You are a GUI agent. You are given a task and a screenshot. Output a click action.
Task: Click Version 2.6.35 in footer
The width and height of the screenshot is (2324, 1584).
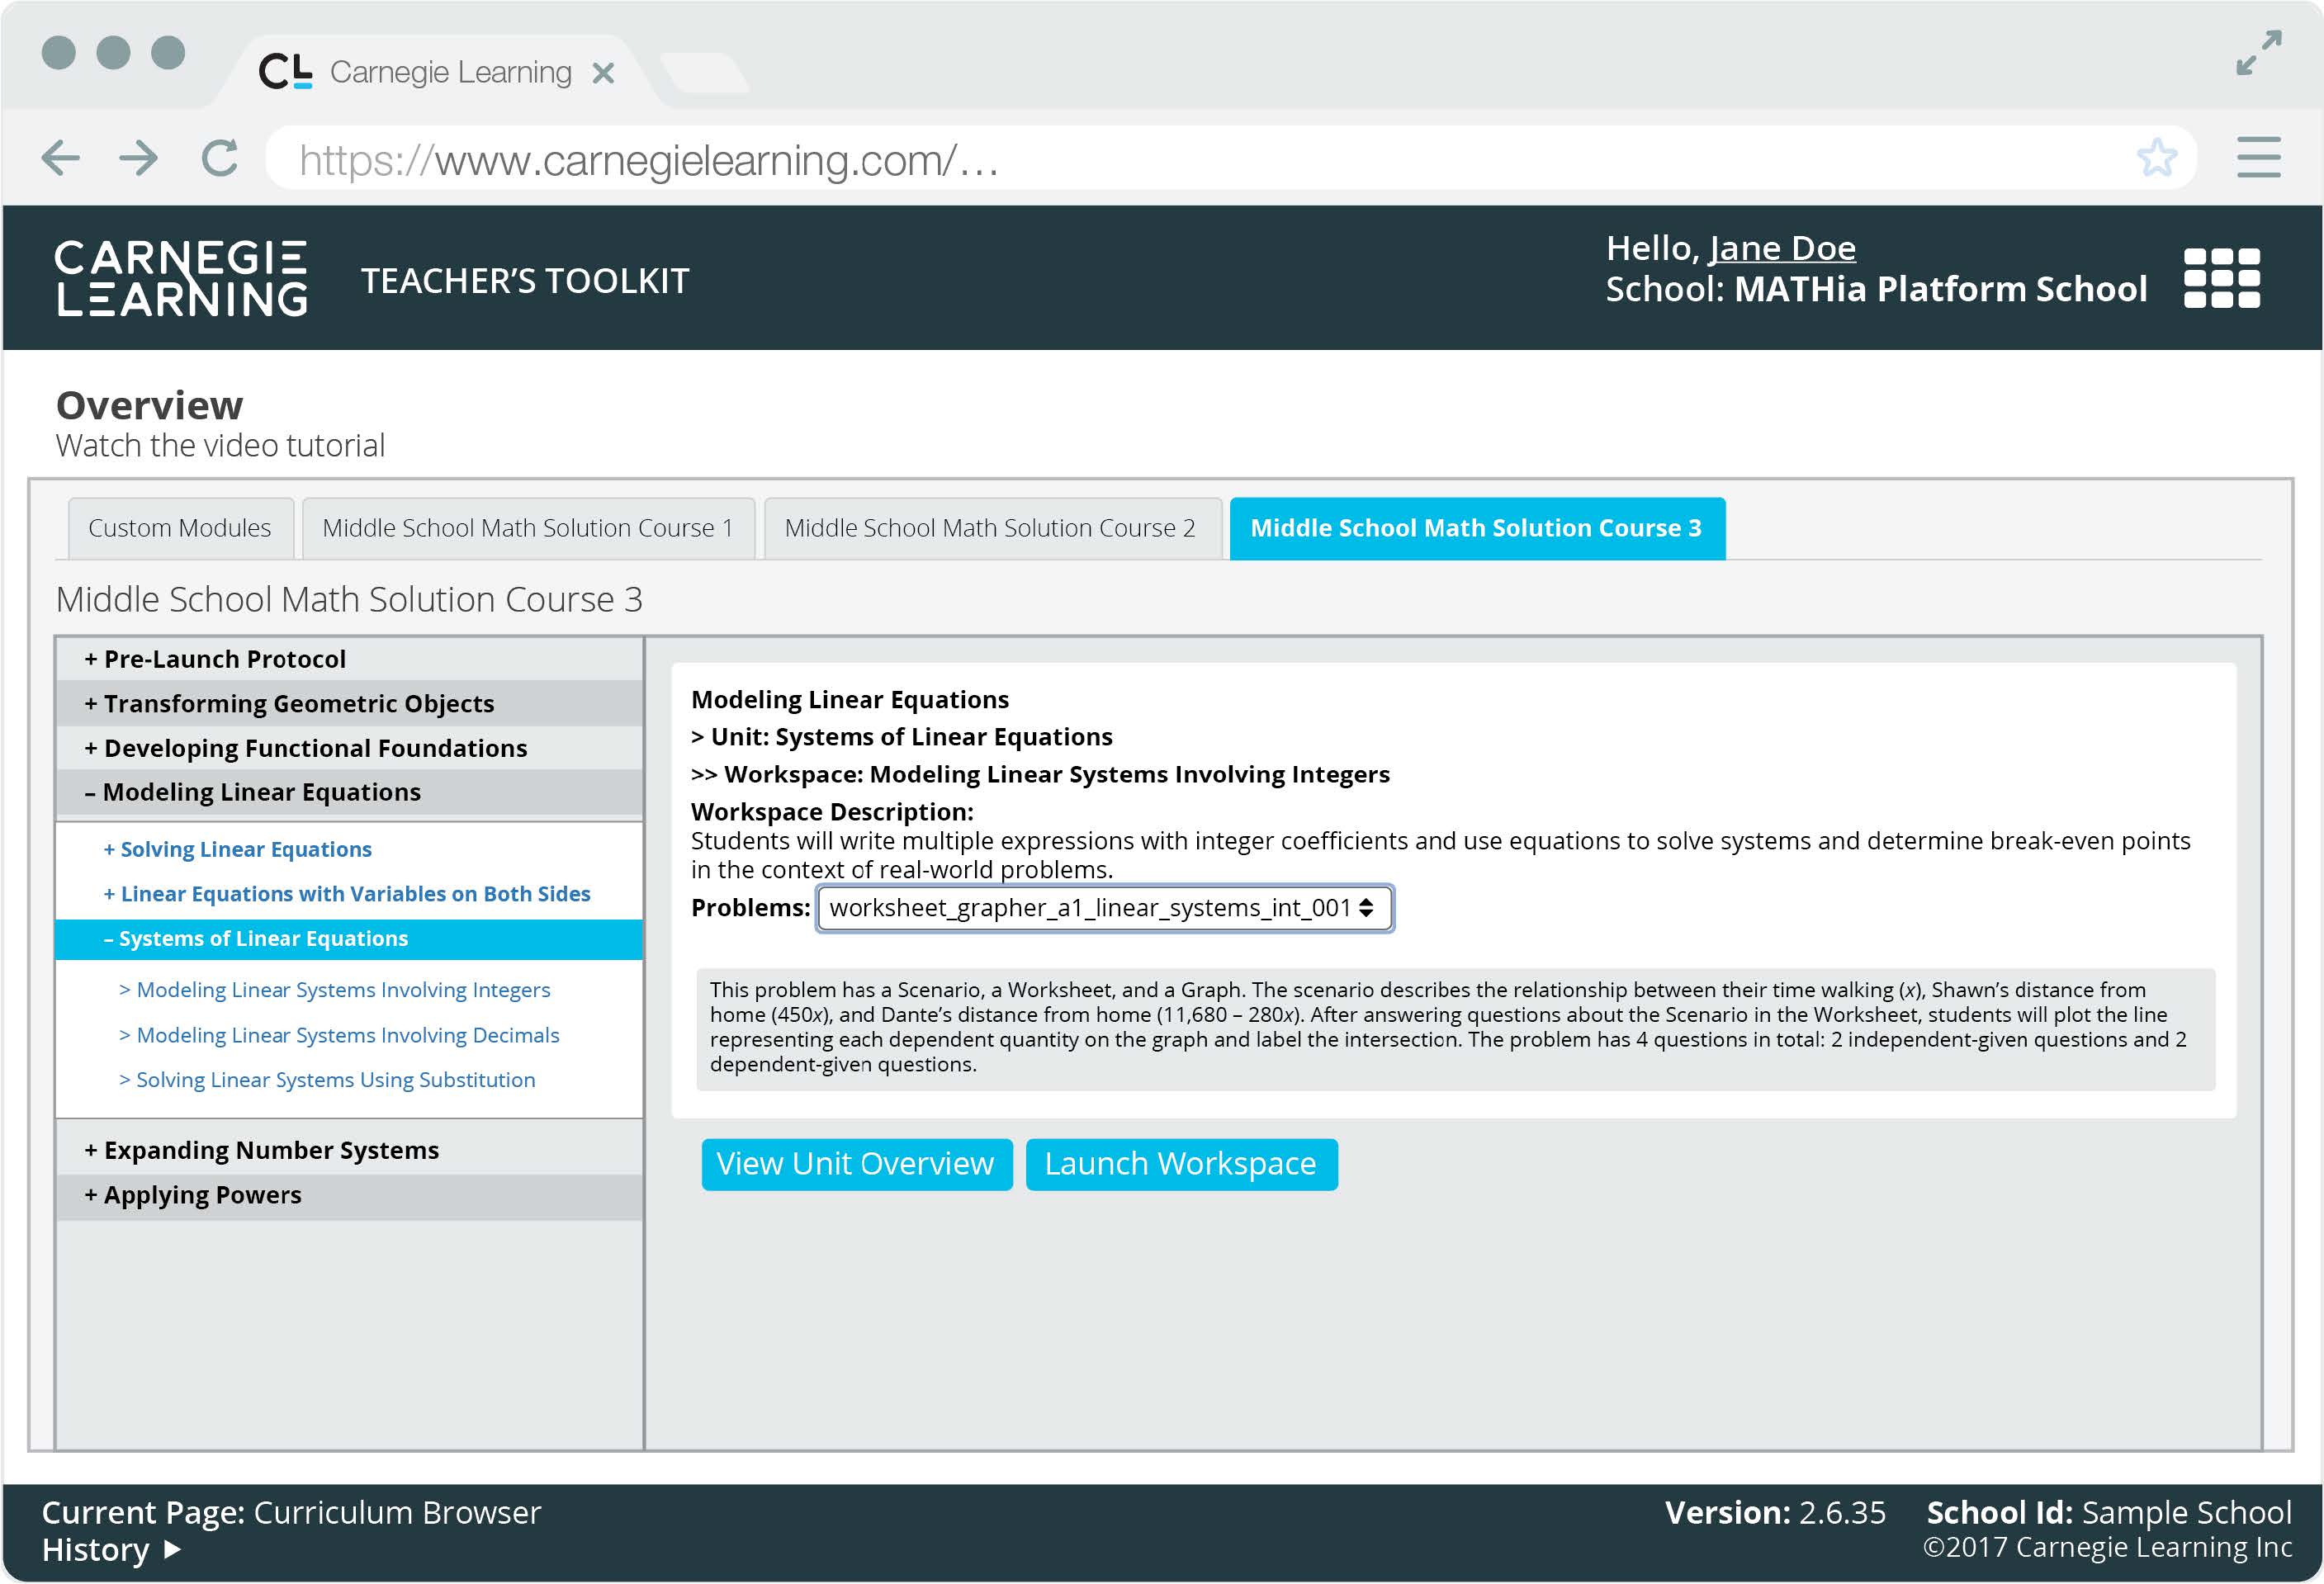(x=1775, y=1513)
